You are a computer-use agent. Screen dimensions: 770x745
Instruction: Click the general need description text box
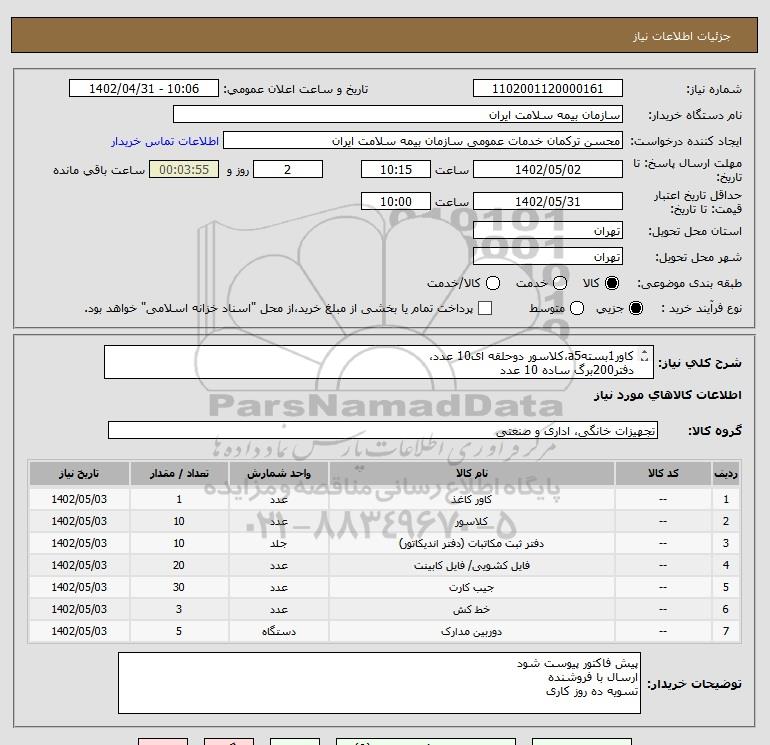tap(379, 362)
